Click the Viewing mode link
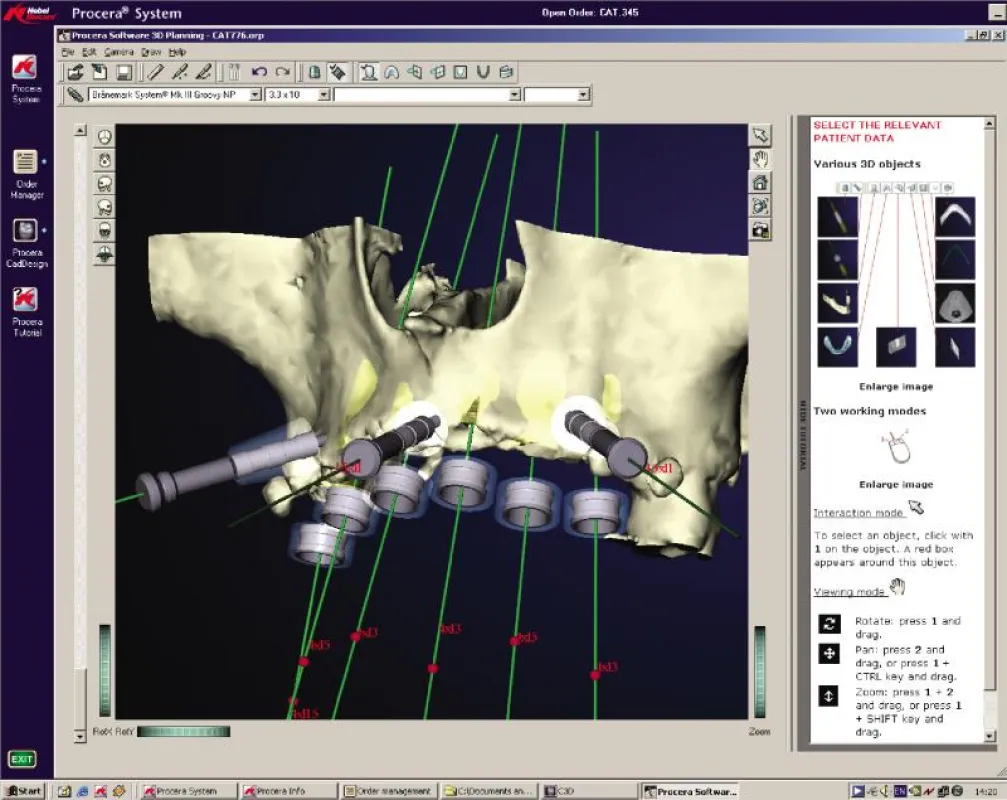This screenshot has height=800, width=1007. pos(850,591)
